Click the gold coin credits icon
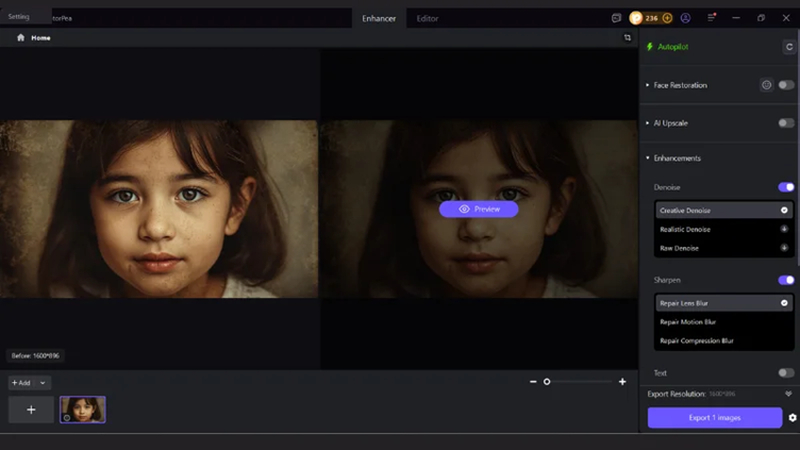Viewport: 800px width, 450px height. click(x=636, y=18)
